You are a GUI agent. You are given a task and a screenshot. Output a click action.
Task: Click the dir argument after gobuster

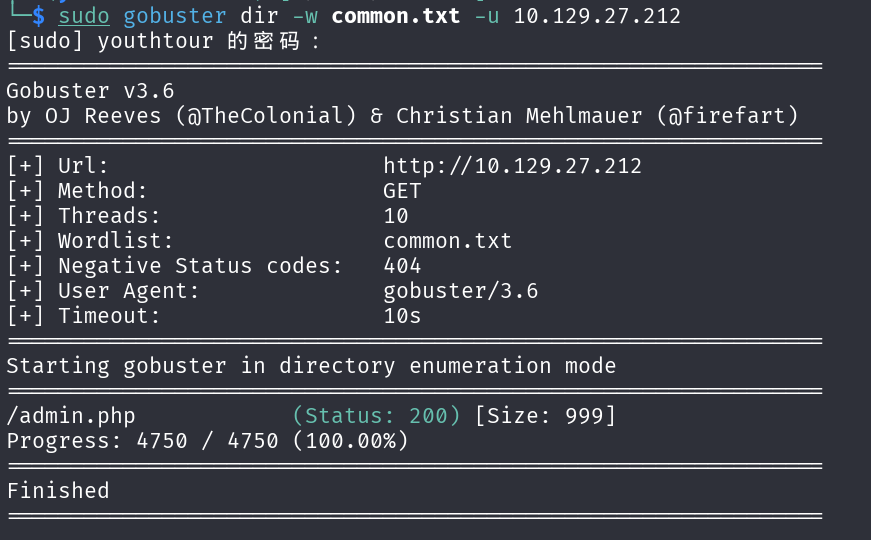[259, 16]
